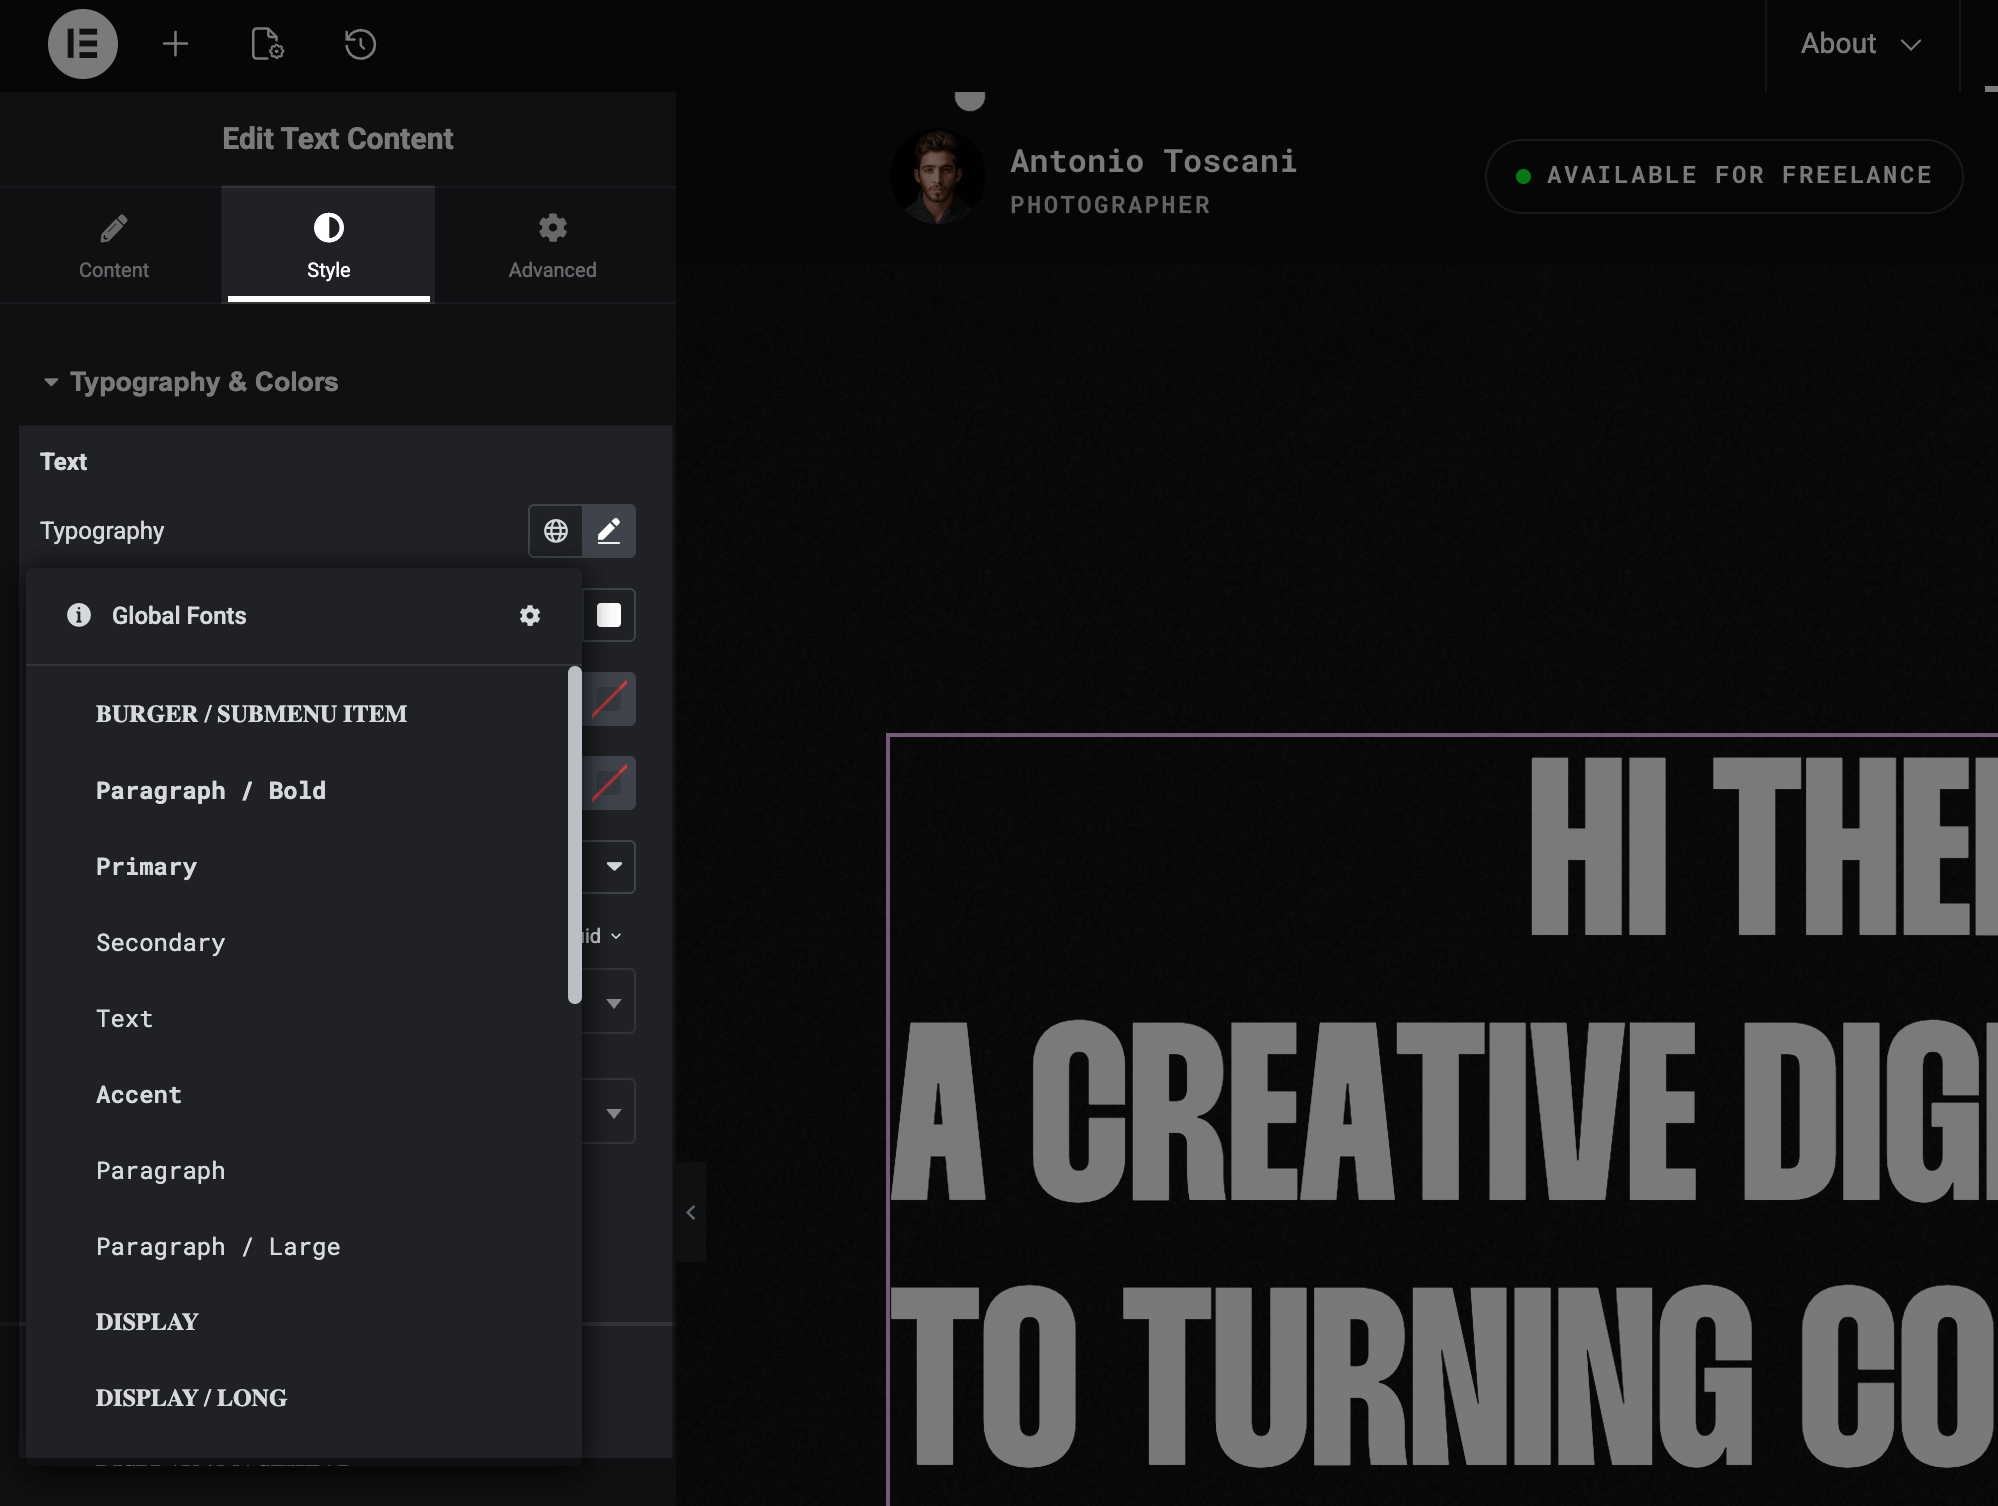Collapse the Typography & Colors section
Image resolution: width=1998 pixels, height=1506 pixels.
point(190,382)
